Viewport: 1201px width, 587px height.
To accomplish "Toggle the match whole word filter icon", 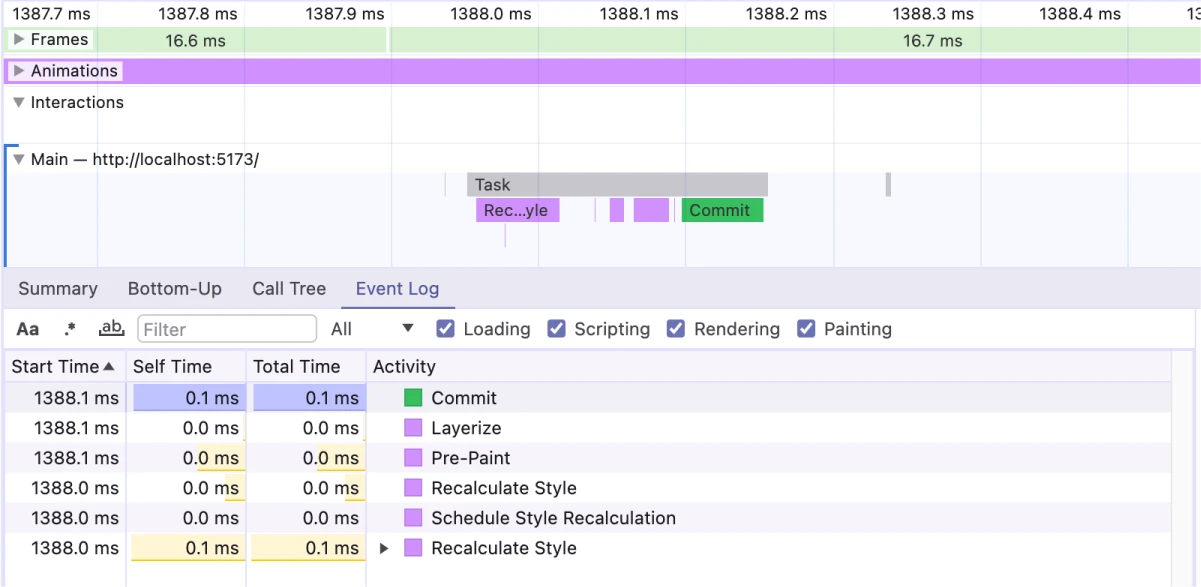I will (111, 329).
